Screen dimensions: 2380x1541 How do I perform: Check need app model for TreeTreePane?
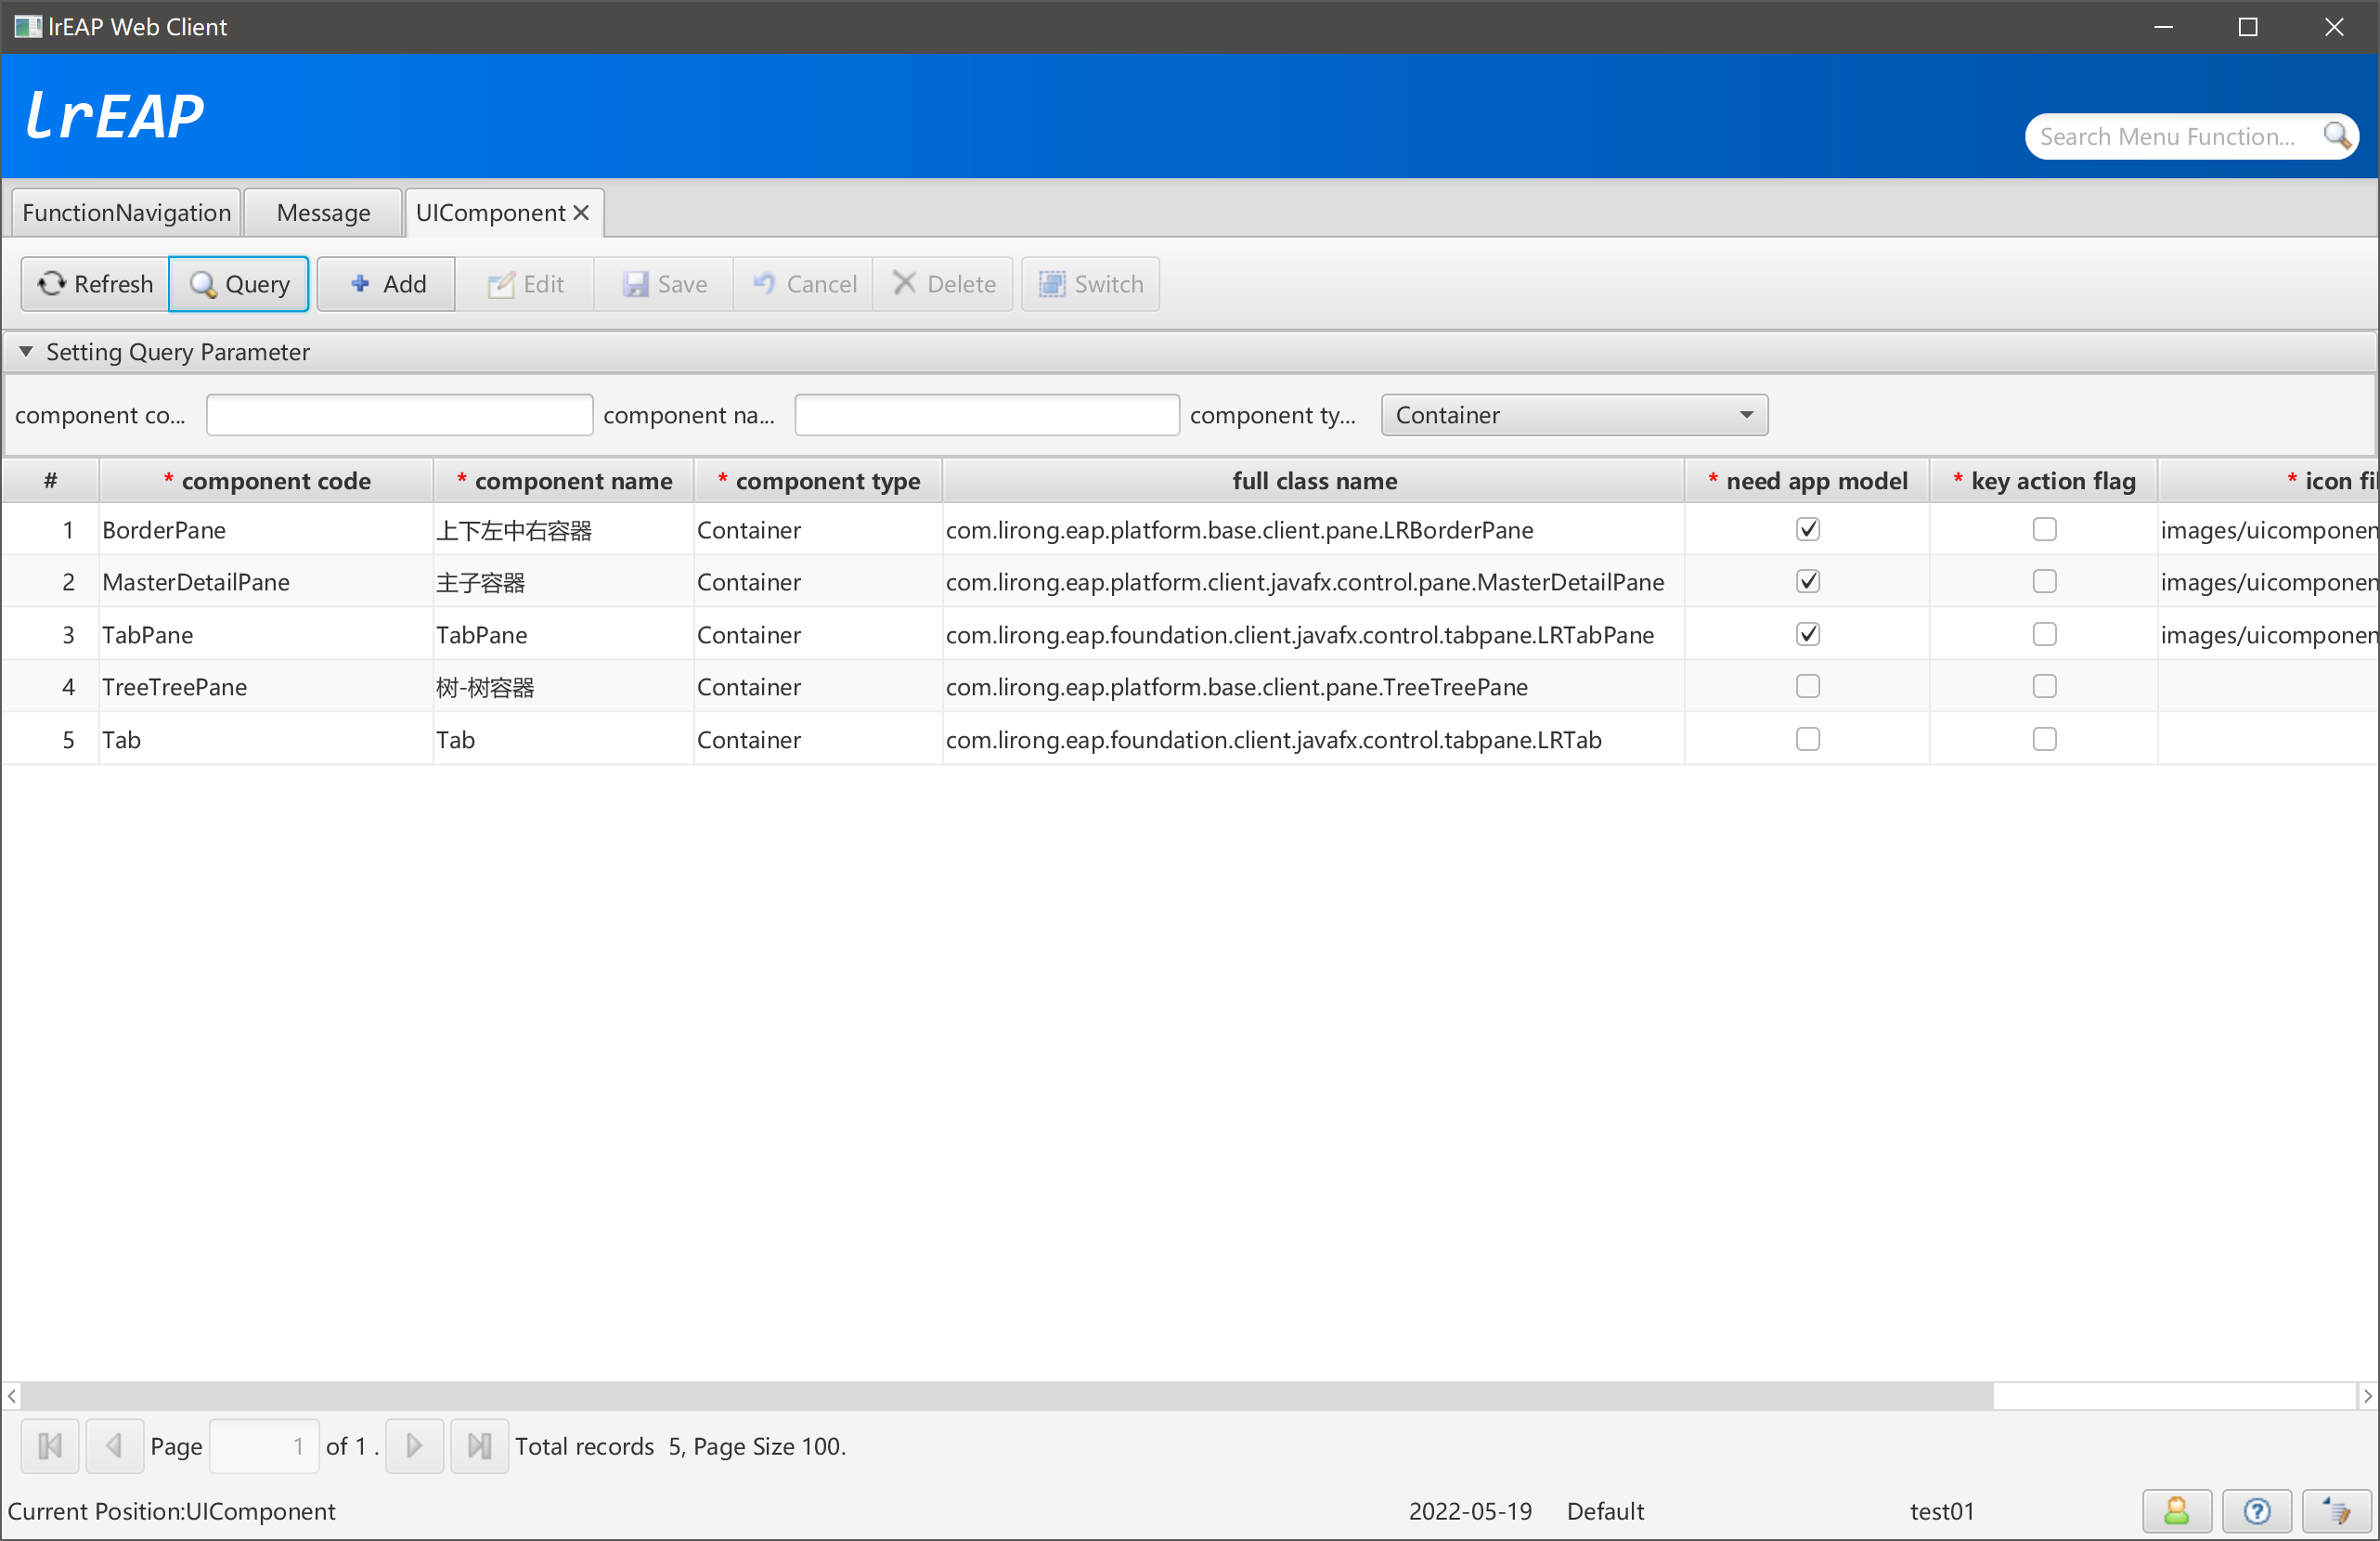1808,686
